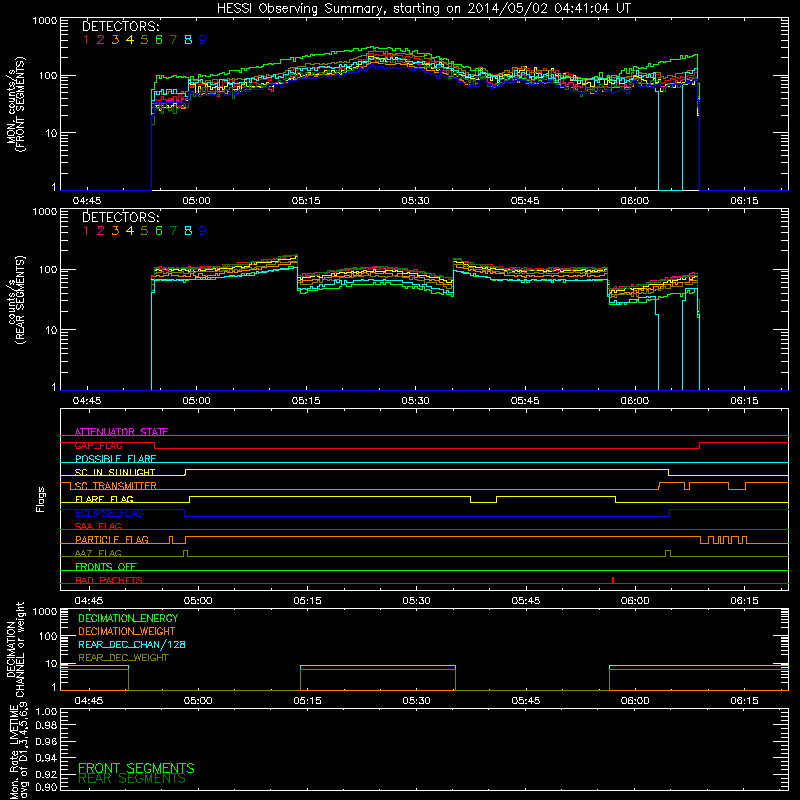Pick the 0.94 value on the livetime axis

(46, 758)
